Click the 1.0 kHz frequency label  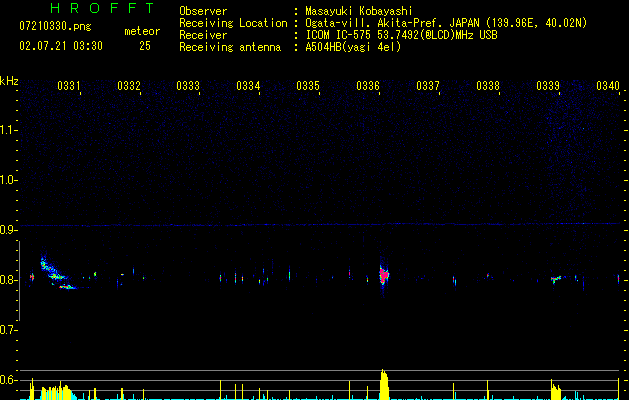tap(8, 180)
